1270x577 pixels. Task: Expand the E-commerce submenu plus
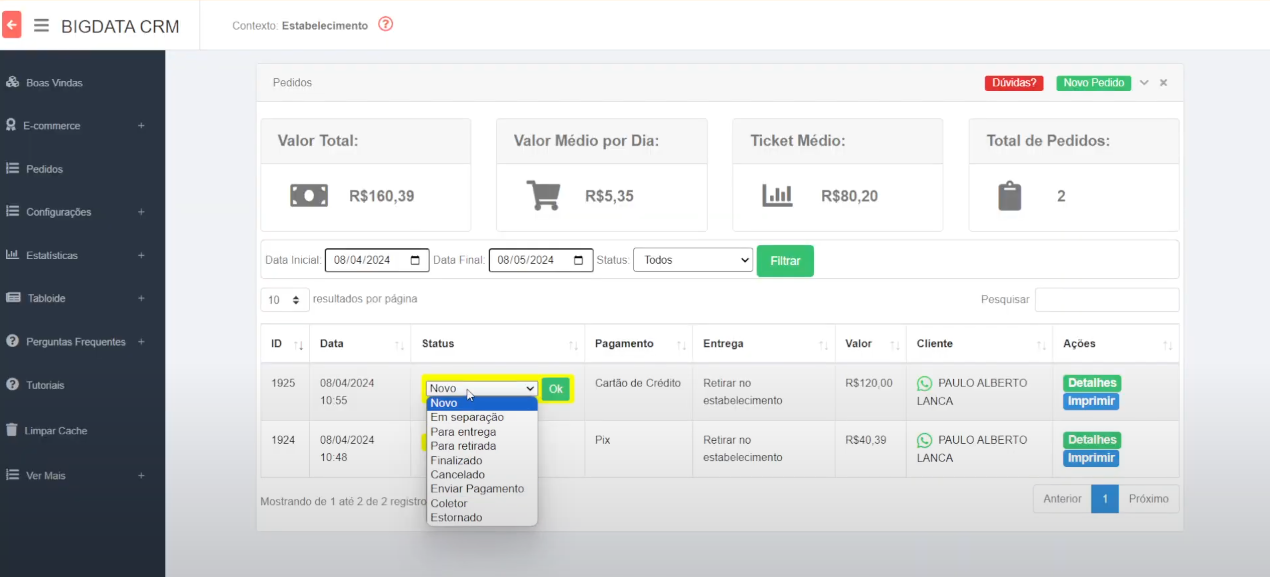tap(141, 126)
